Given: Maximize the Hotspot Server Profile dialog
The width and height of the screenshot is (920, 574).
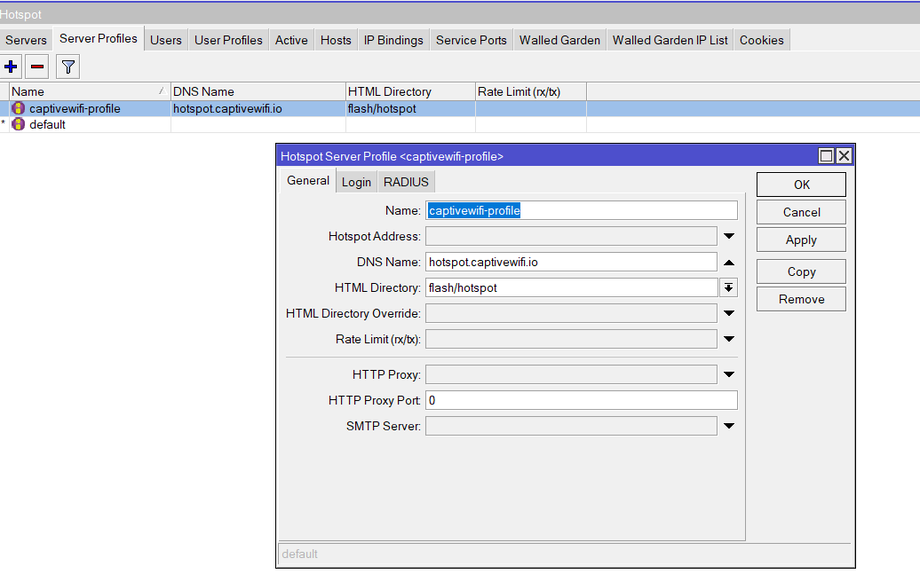Looking at the screenshot, I should pos(826,156).
